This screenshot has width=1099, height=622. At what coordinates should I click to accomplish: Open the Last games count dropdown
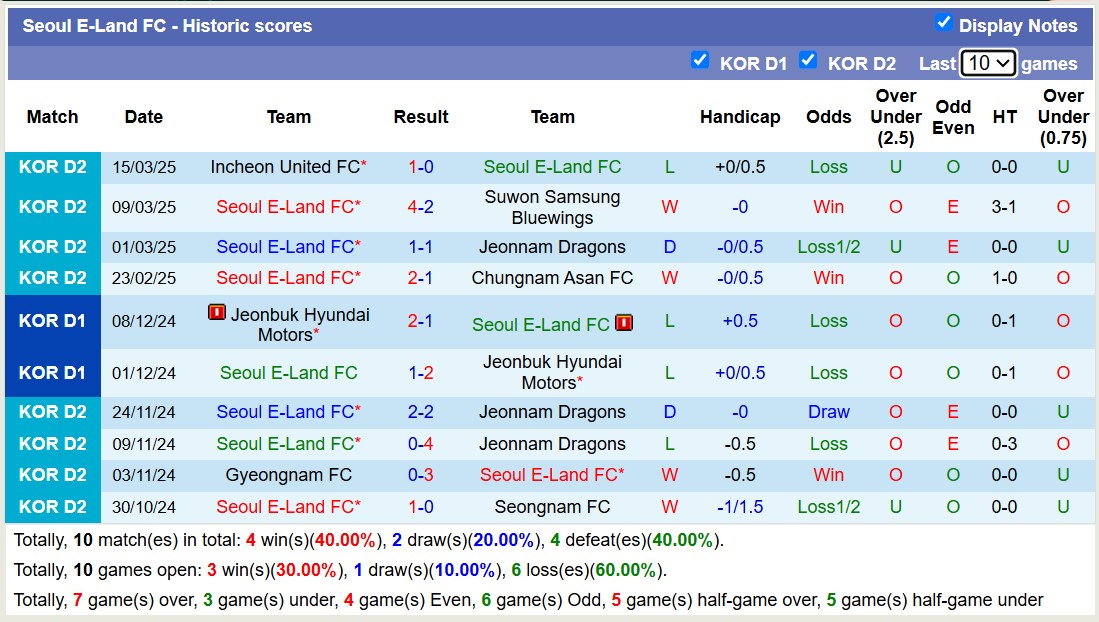tap(988, 62)
